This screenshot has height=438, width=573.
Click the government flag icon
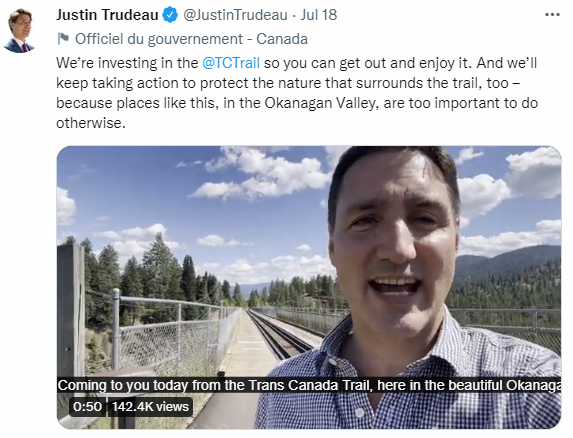tap(63, 38)
